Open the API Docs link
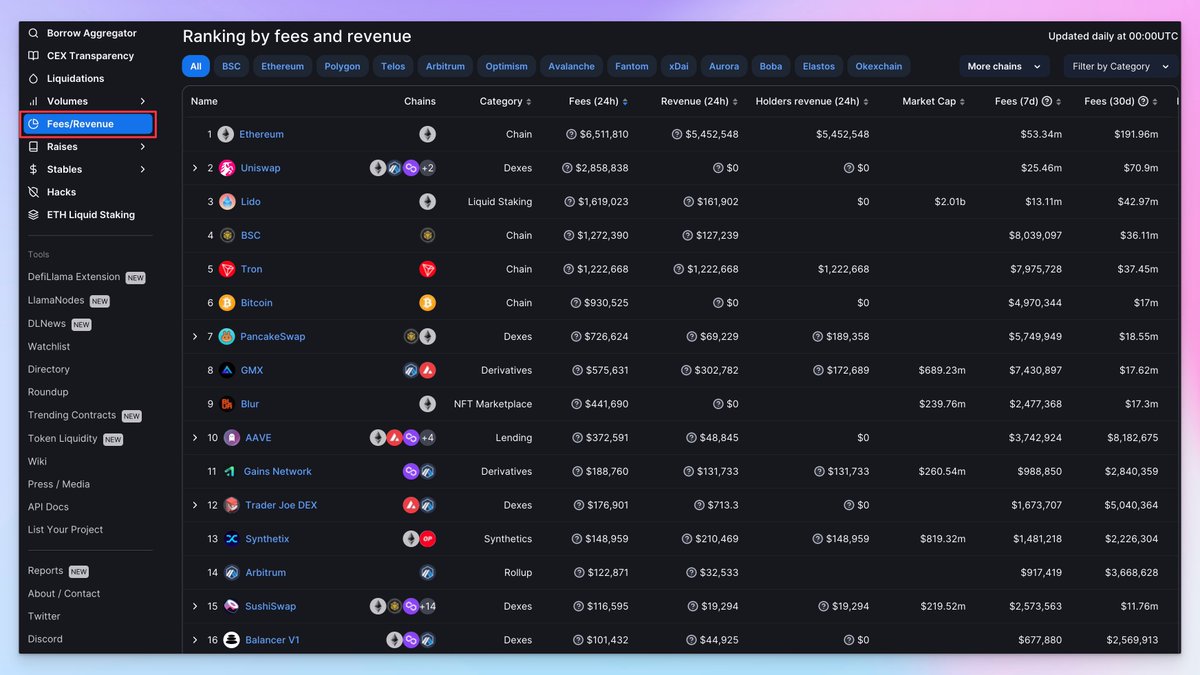 click(48, 507)
